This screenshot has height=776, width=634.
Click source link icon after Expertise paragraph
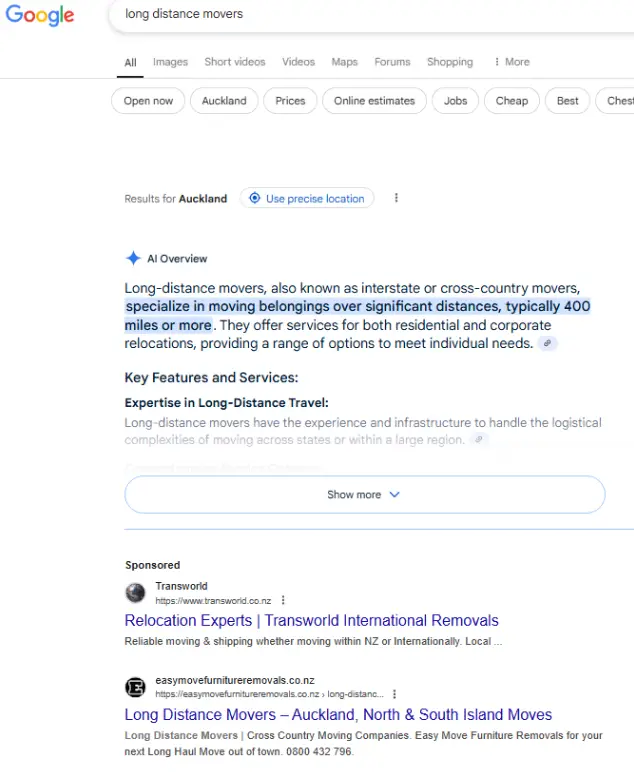click(479, 439)
